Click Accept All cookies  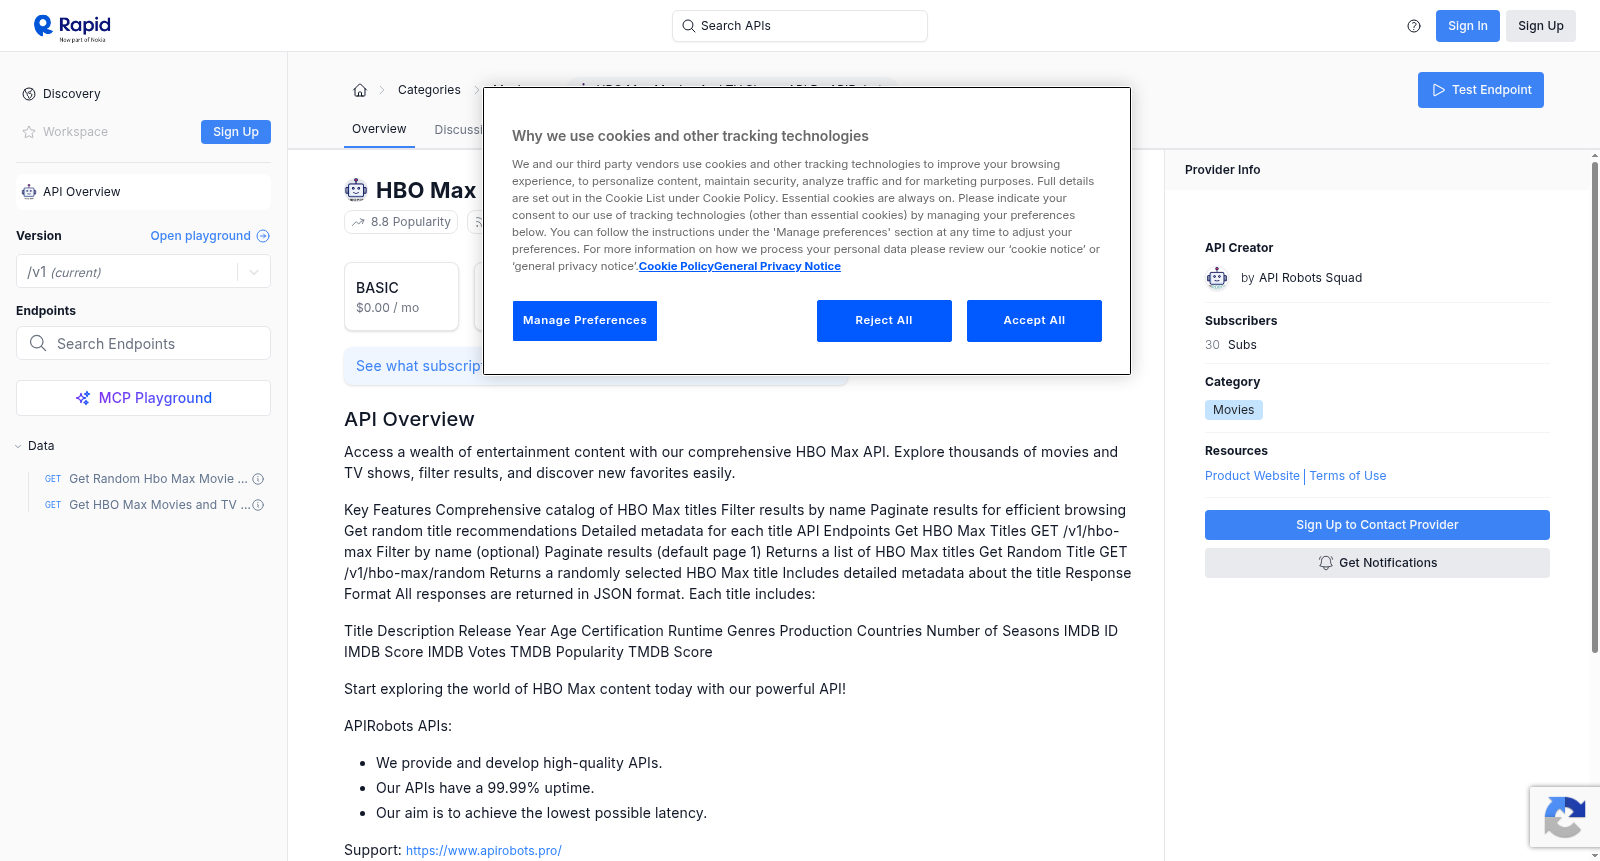(x=1034, y=321)
